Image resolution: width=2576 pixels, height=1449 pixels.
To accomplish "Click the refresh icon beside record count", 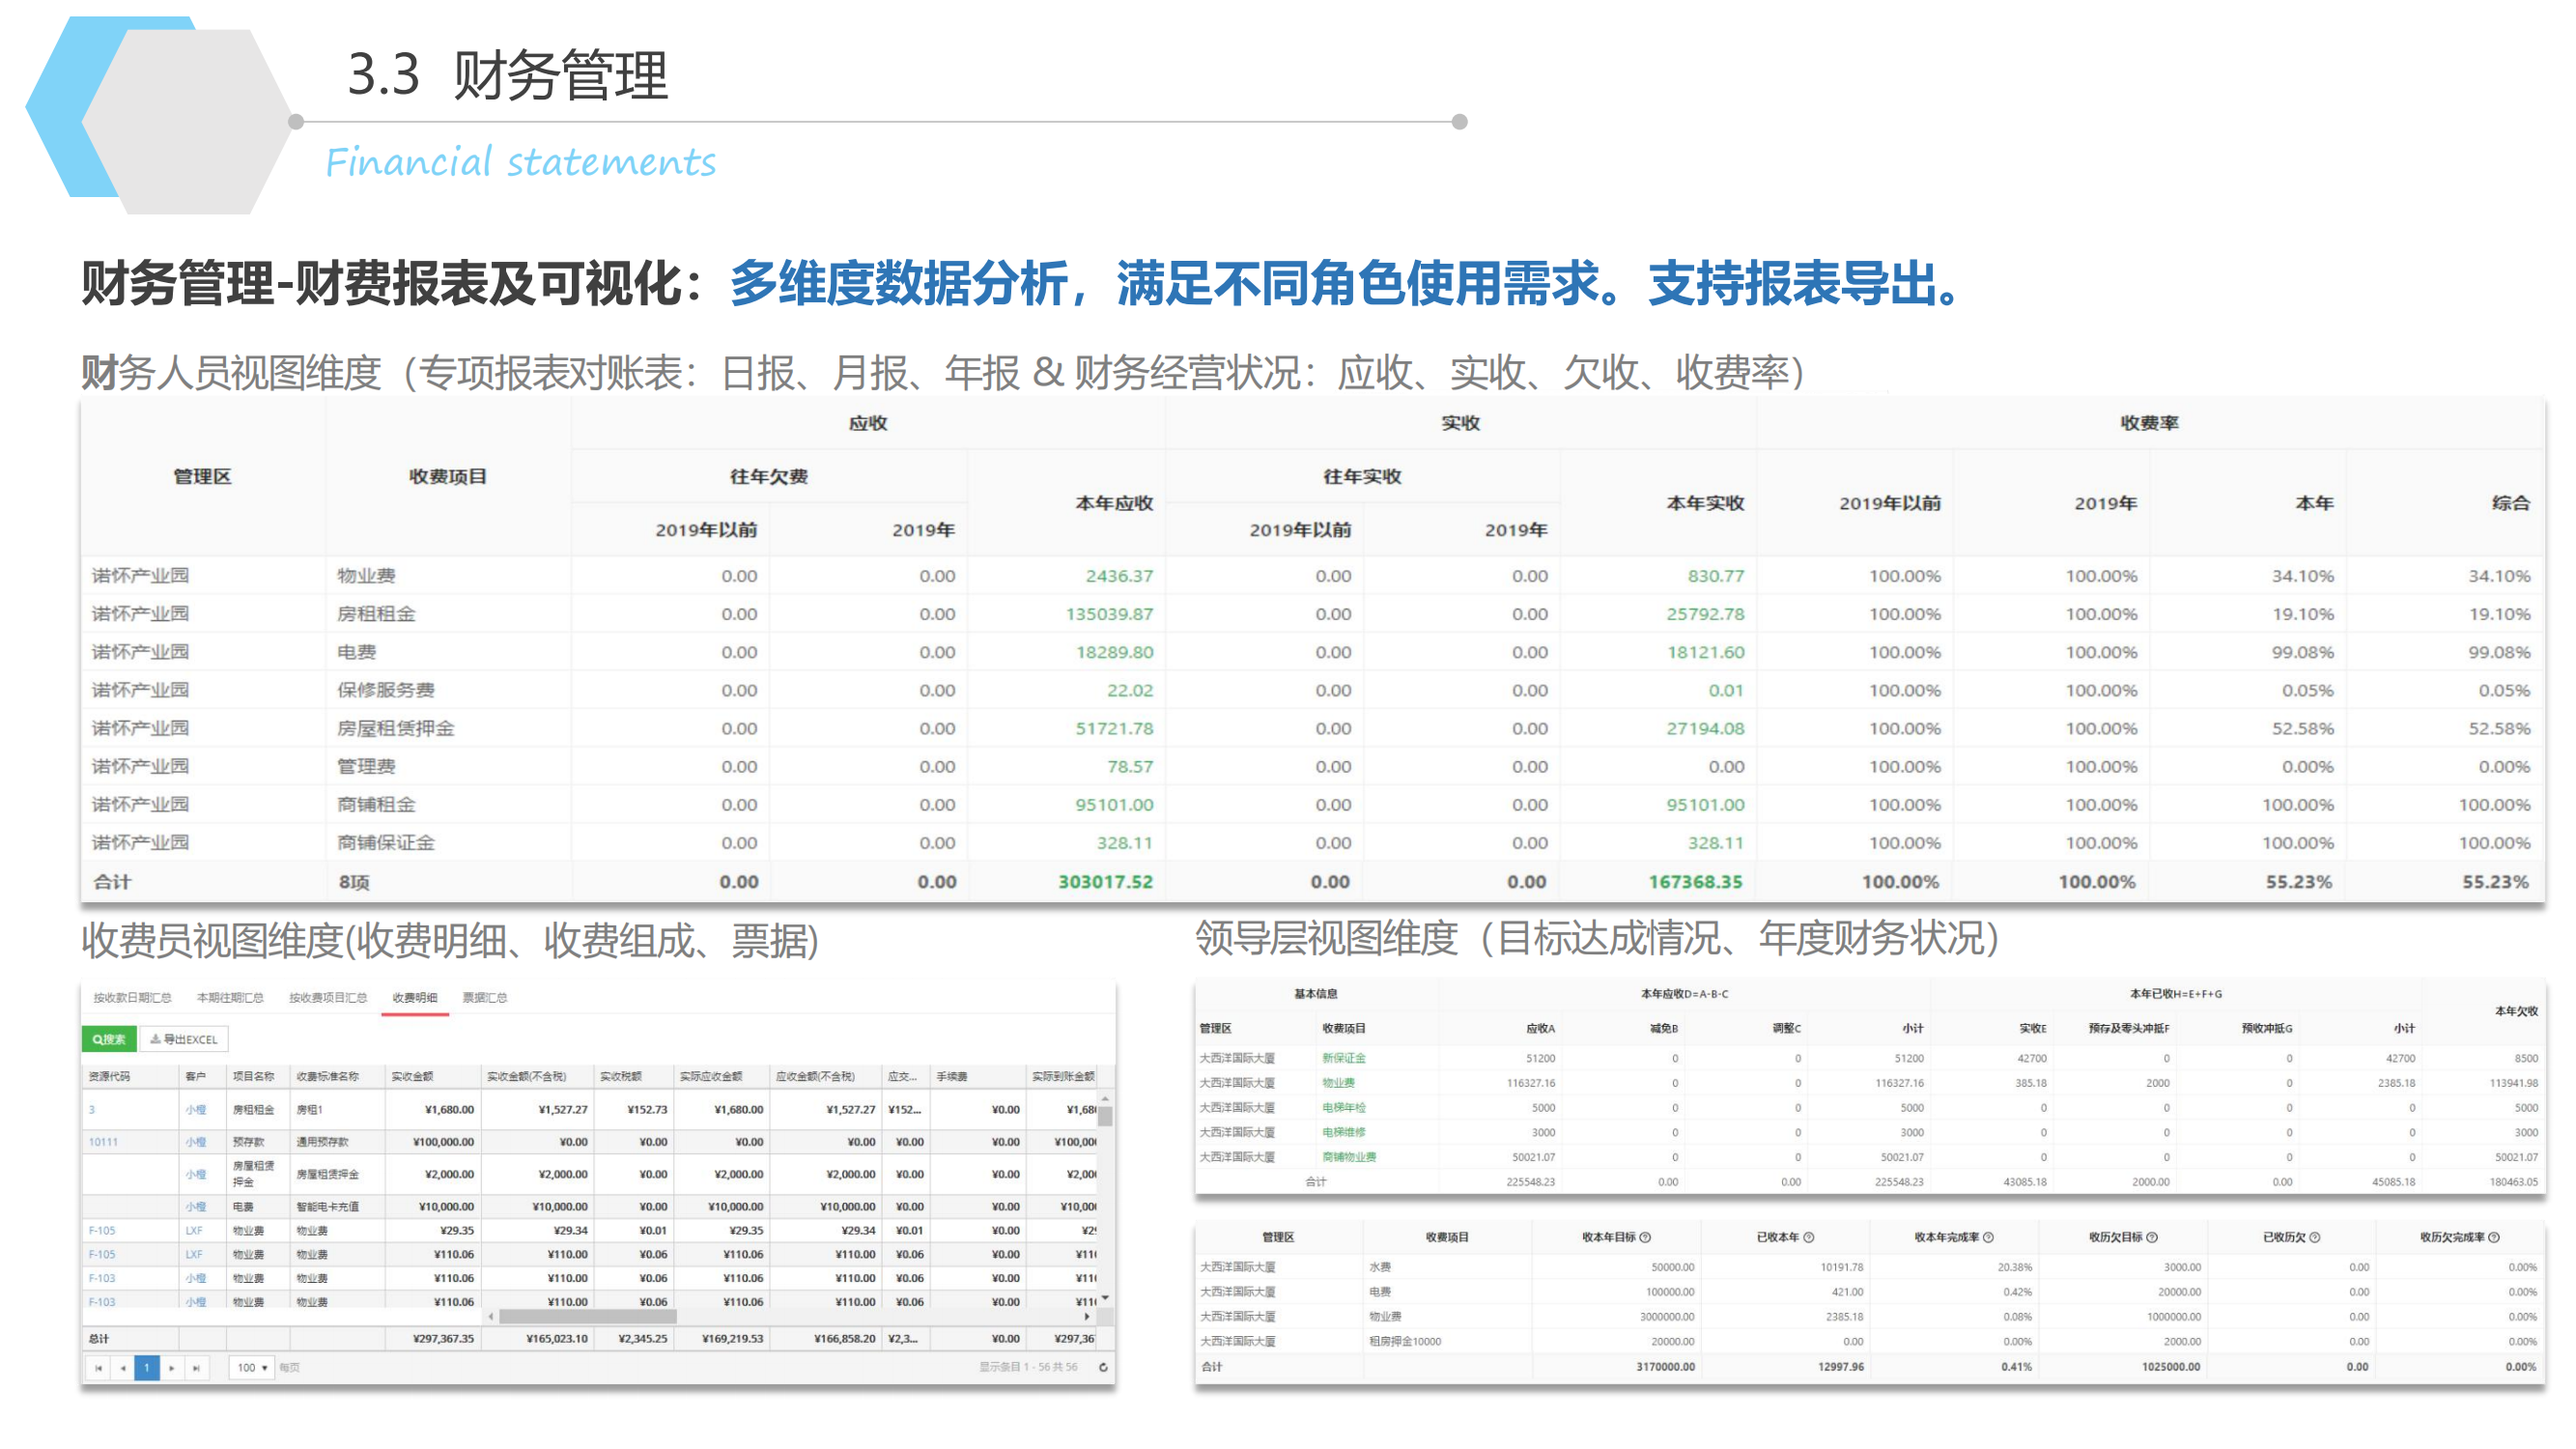I will (x=1103, y=1367).
